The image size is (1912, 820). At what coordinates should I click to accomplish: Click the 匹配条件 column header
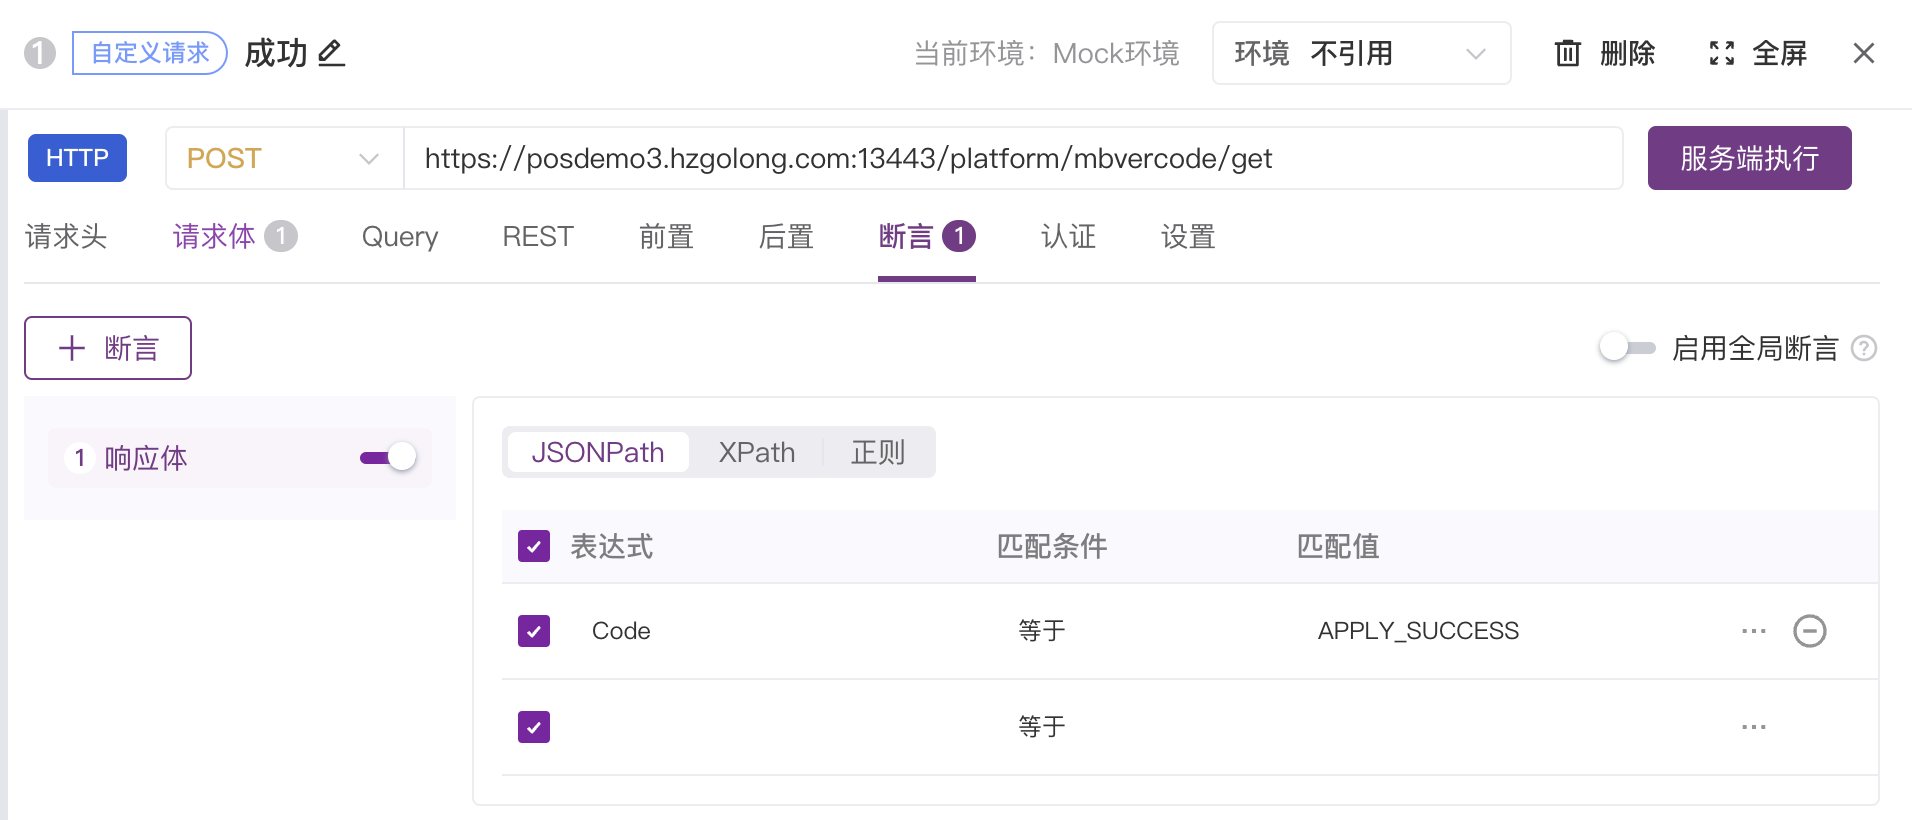tap(1052, 546)
